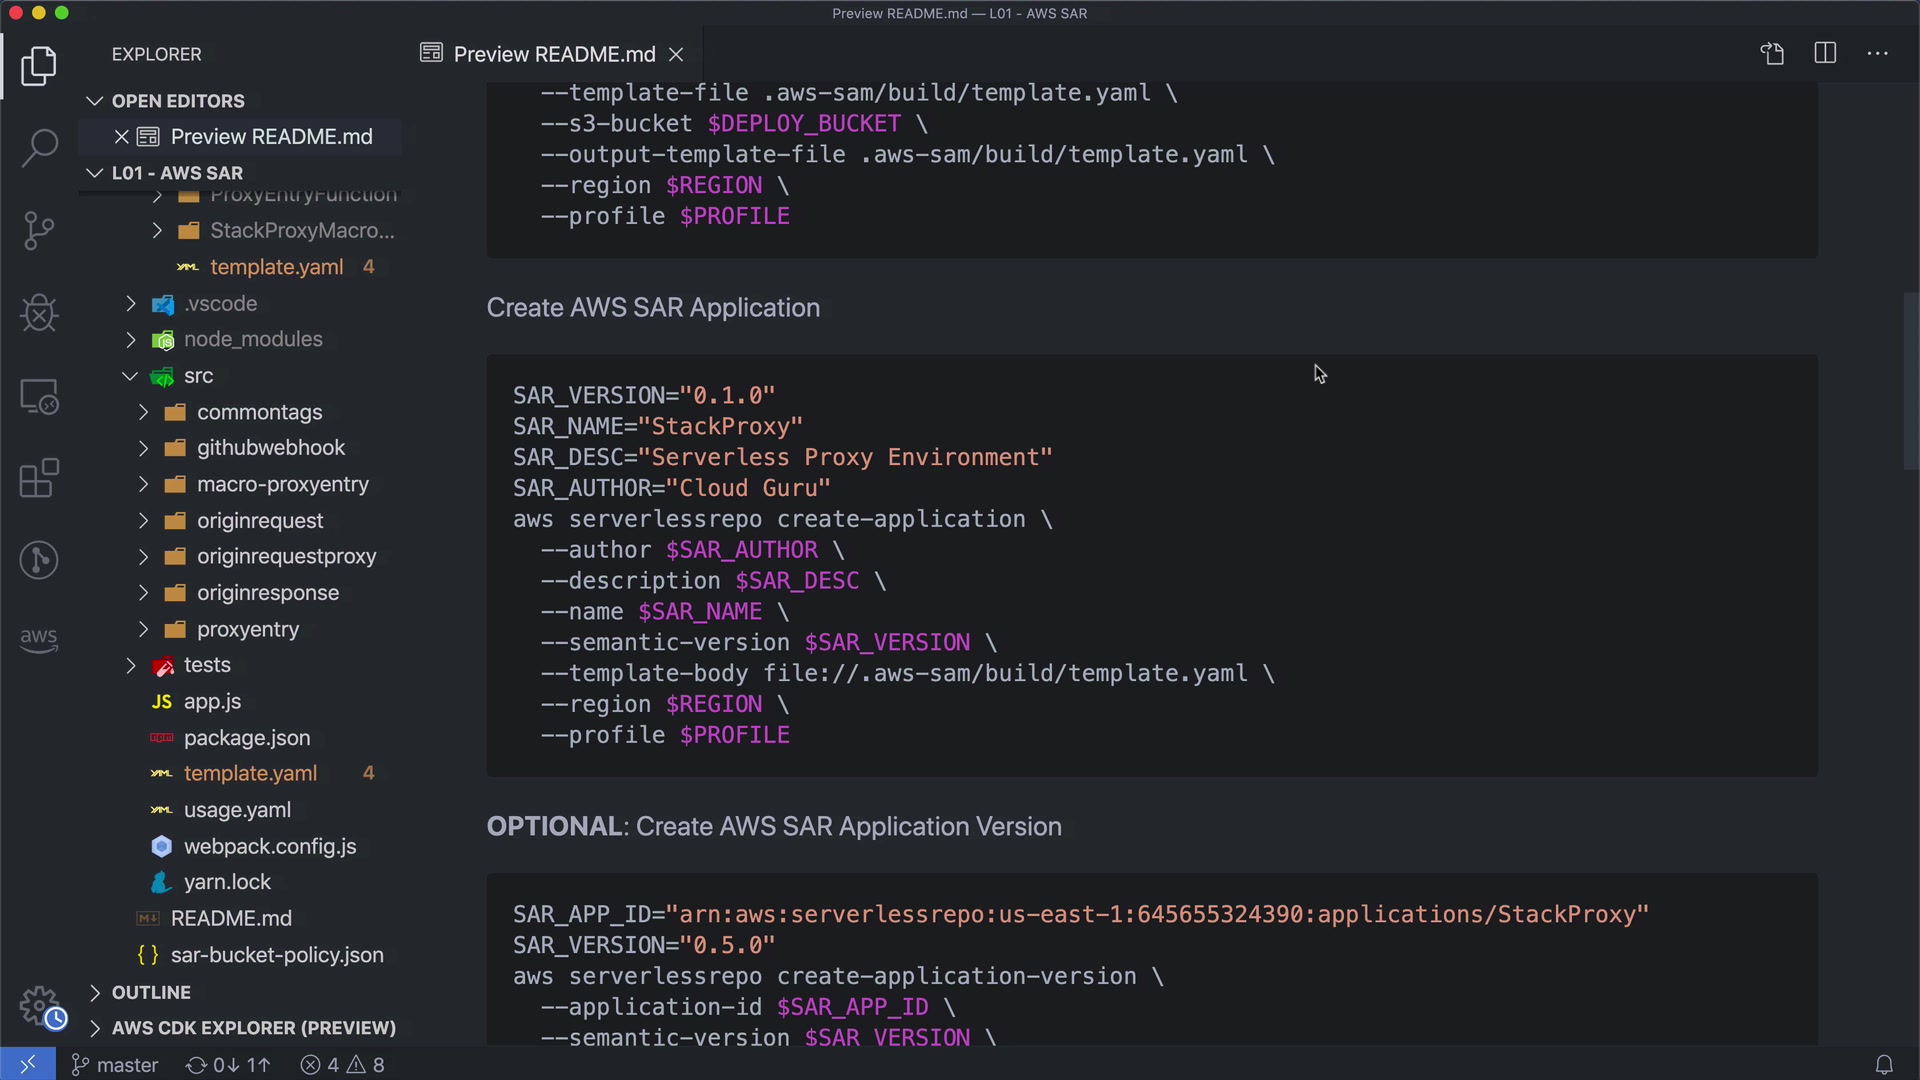Open the editor More Actions menu

click(x=1878, y=54)
